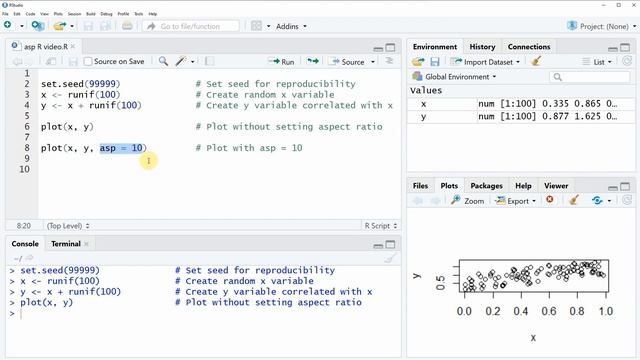Expand the recent files dropdown arrow
Viewport: 640px width, 360px height.
coord(72,26)
